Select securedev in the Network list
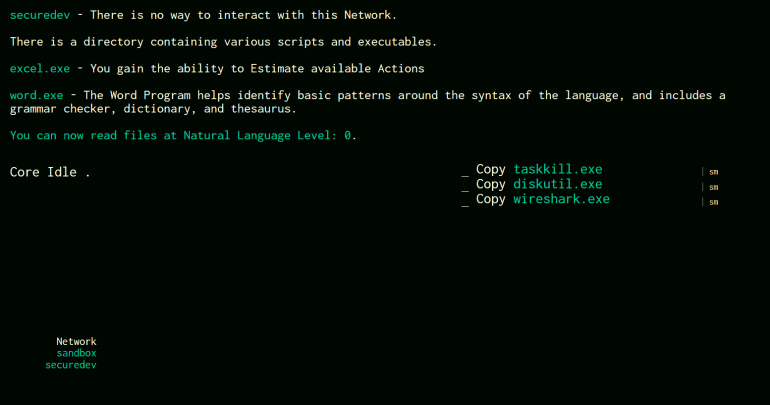 tap(71, 365)
